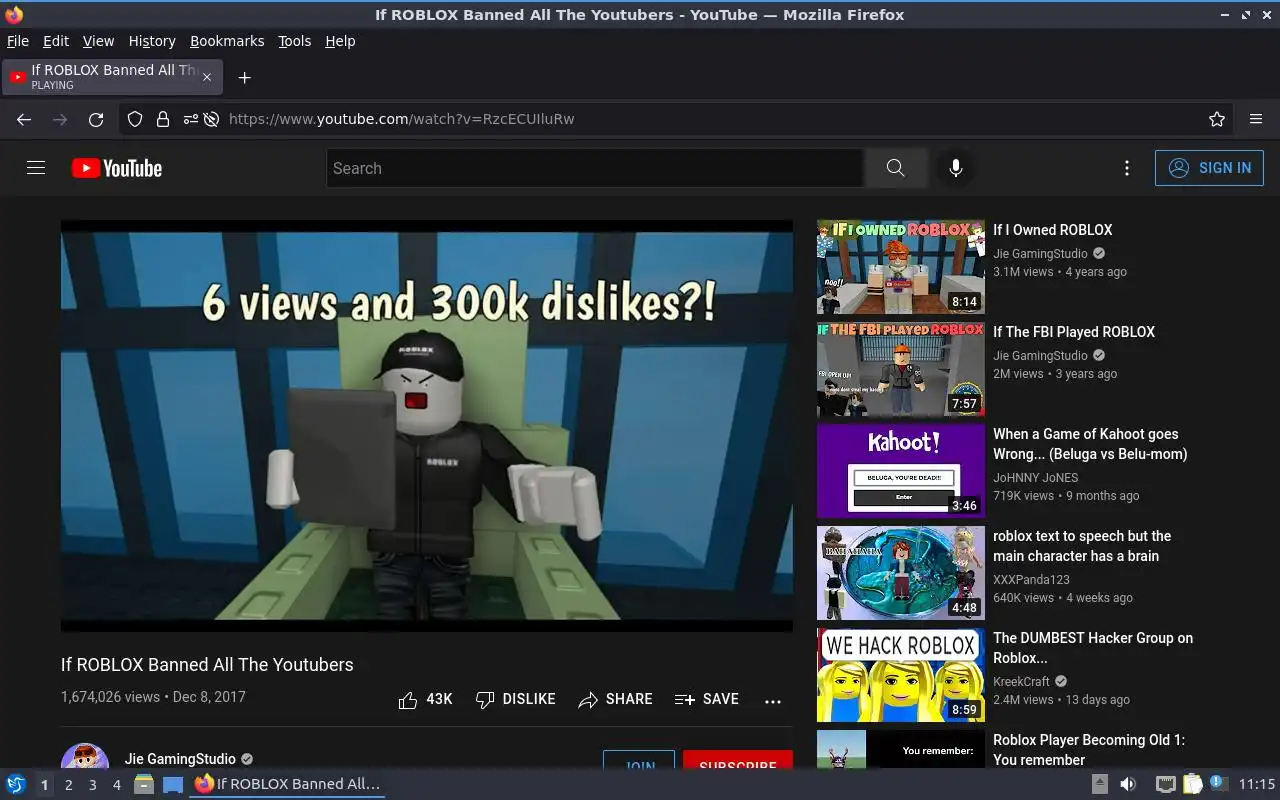Open the taskbar start menu icon
Viewport: 1280px width, 800px height.
(15, 784)
